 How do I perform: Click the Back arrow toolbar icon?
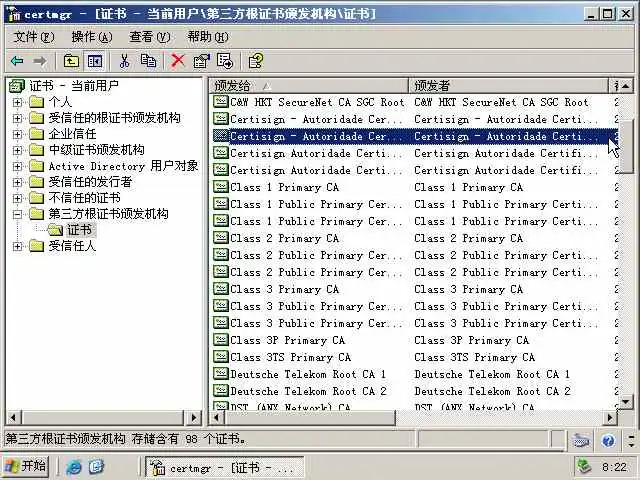[17, 61]
